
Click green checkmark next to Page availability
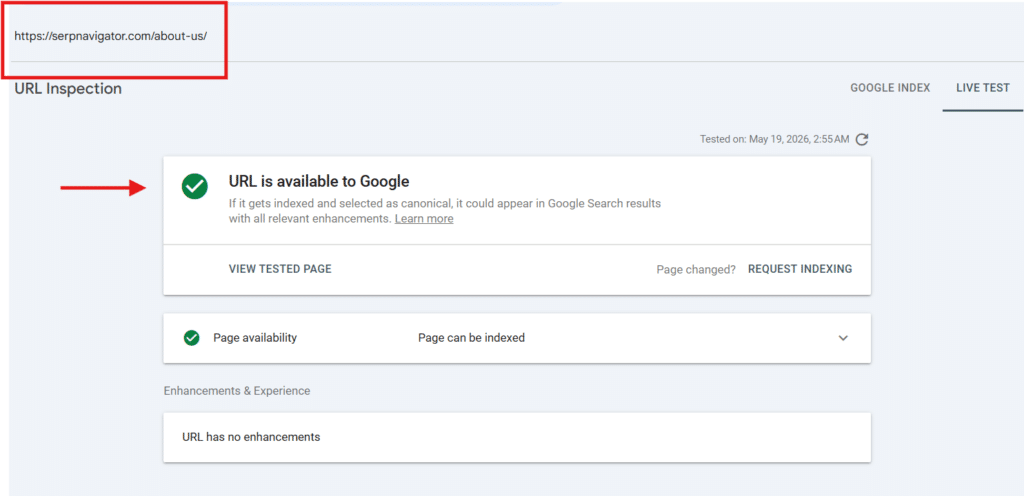191,338
